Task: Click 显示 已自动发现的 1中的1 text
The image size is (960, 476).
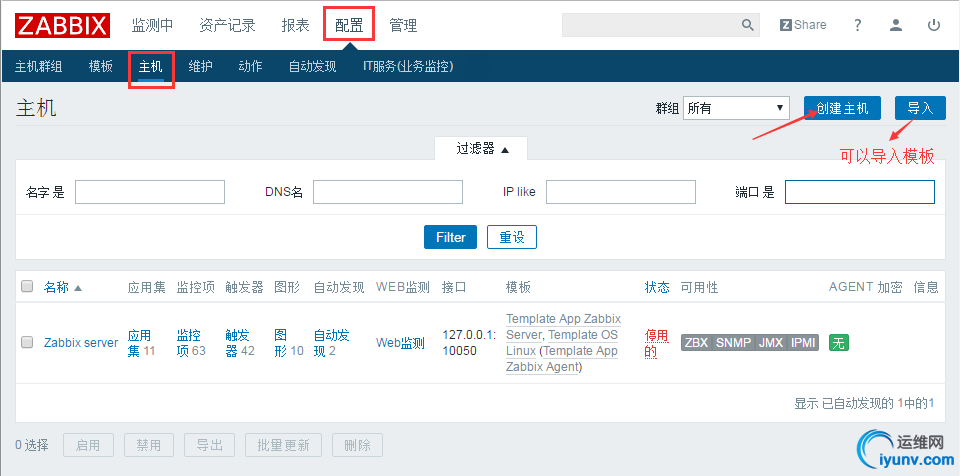Action: pos(864,403)
